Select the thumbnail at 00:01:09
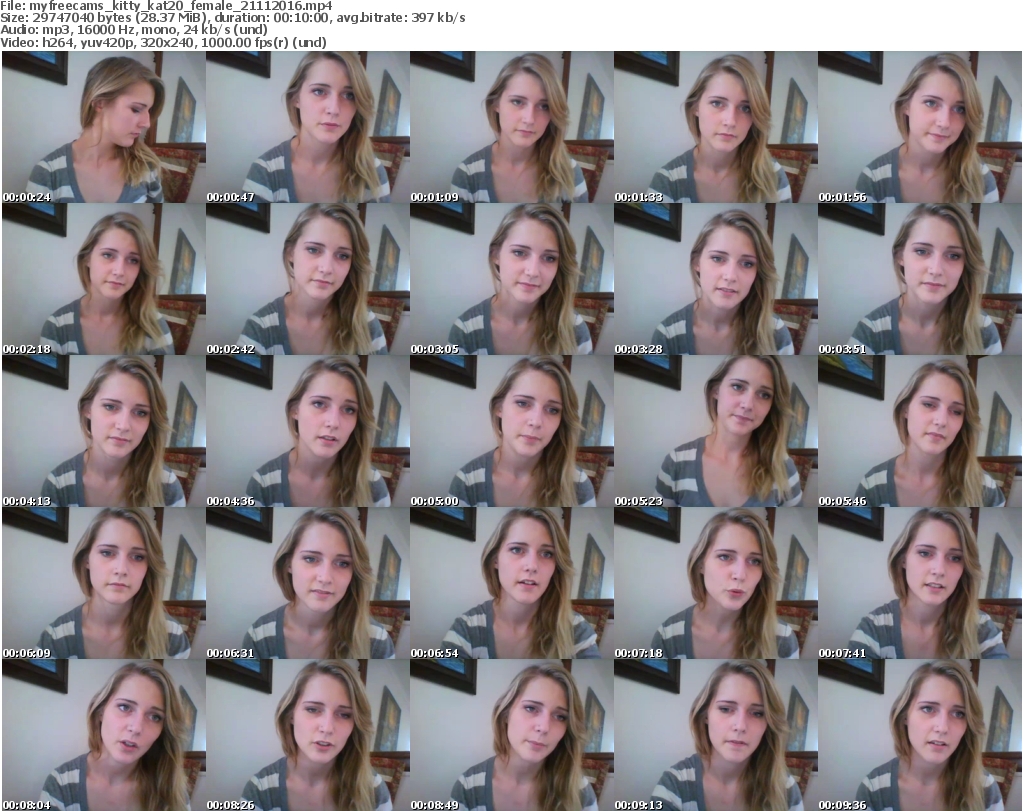The height and width of the screenshot is (811, 1024). [511, 127]
